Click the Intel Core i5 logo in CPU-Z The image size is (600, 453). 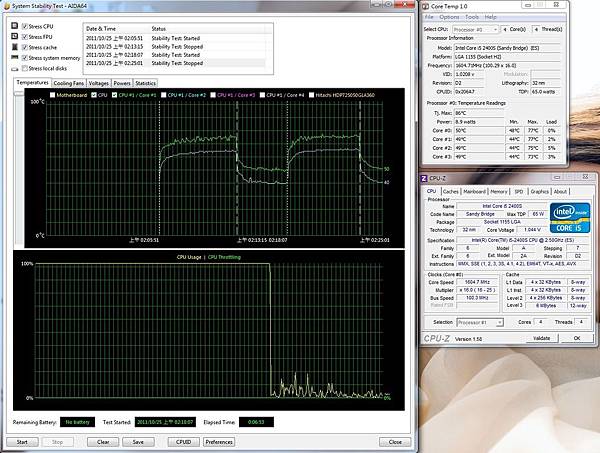570,218
